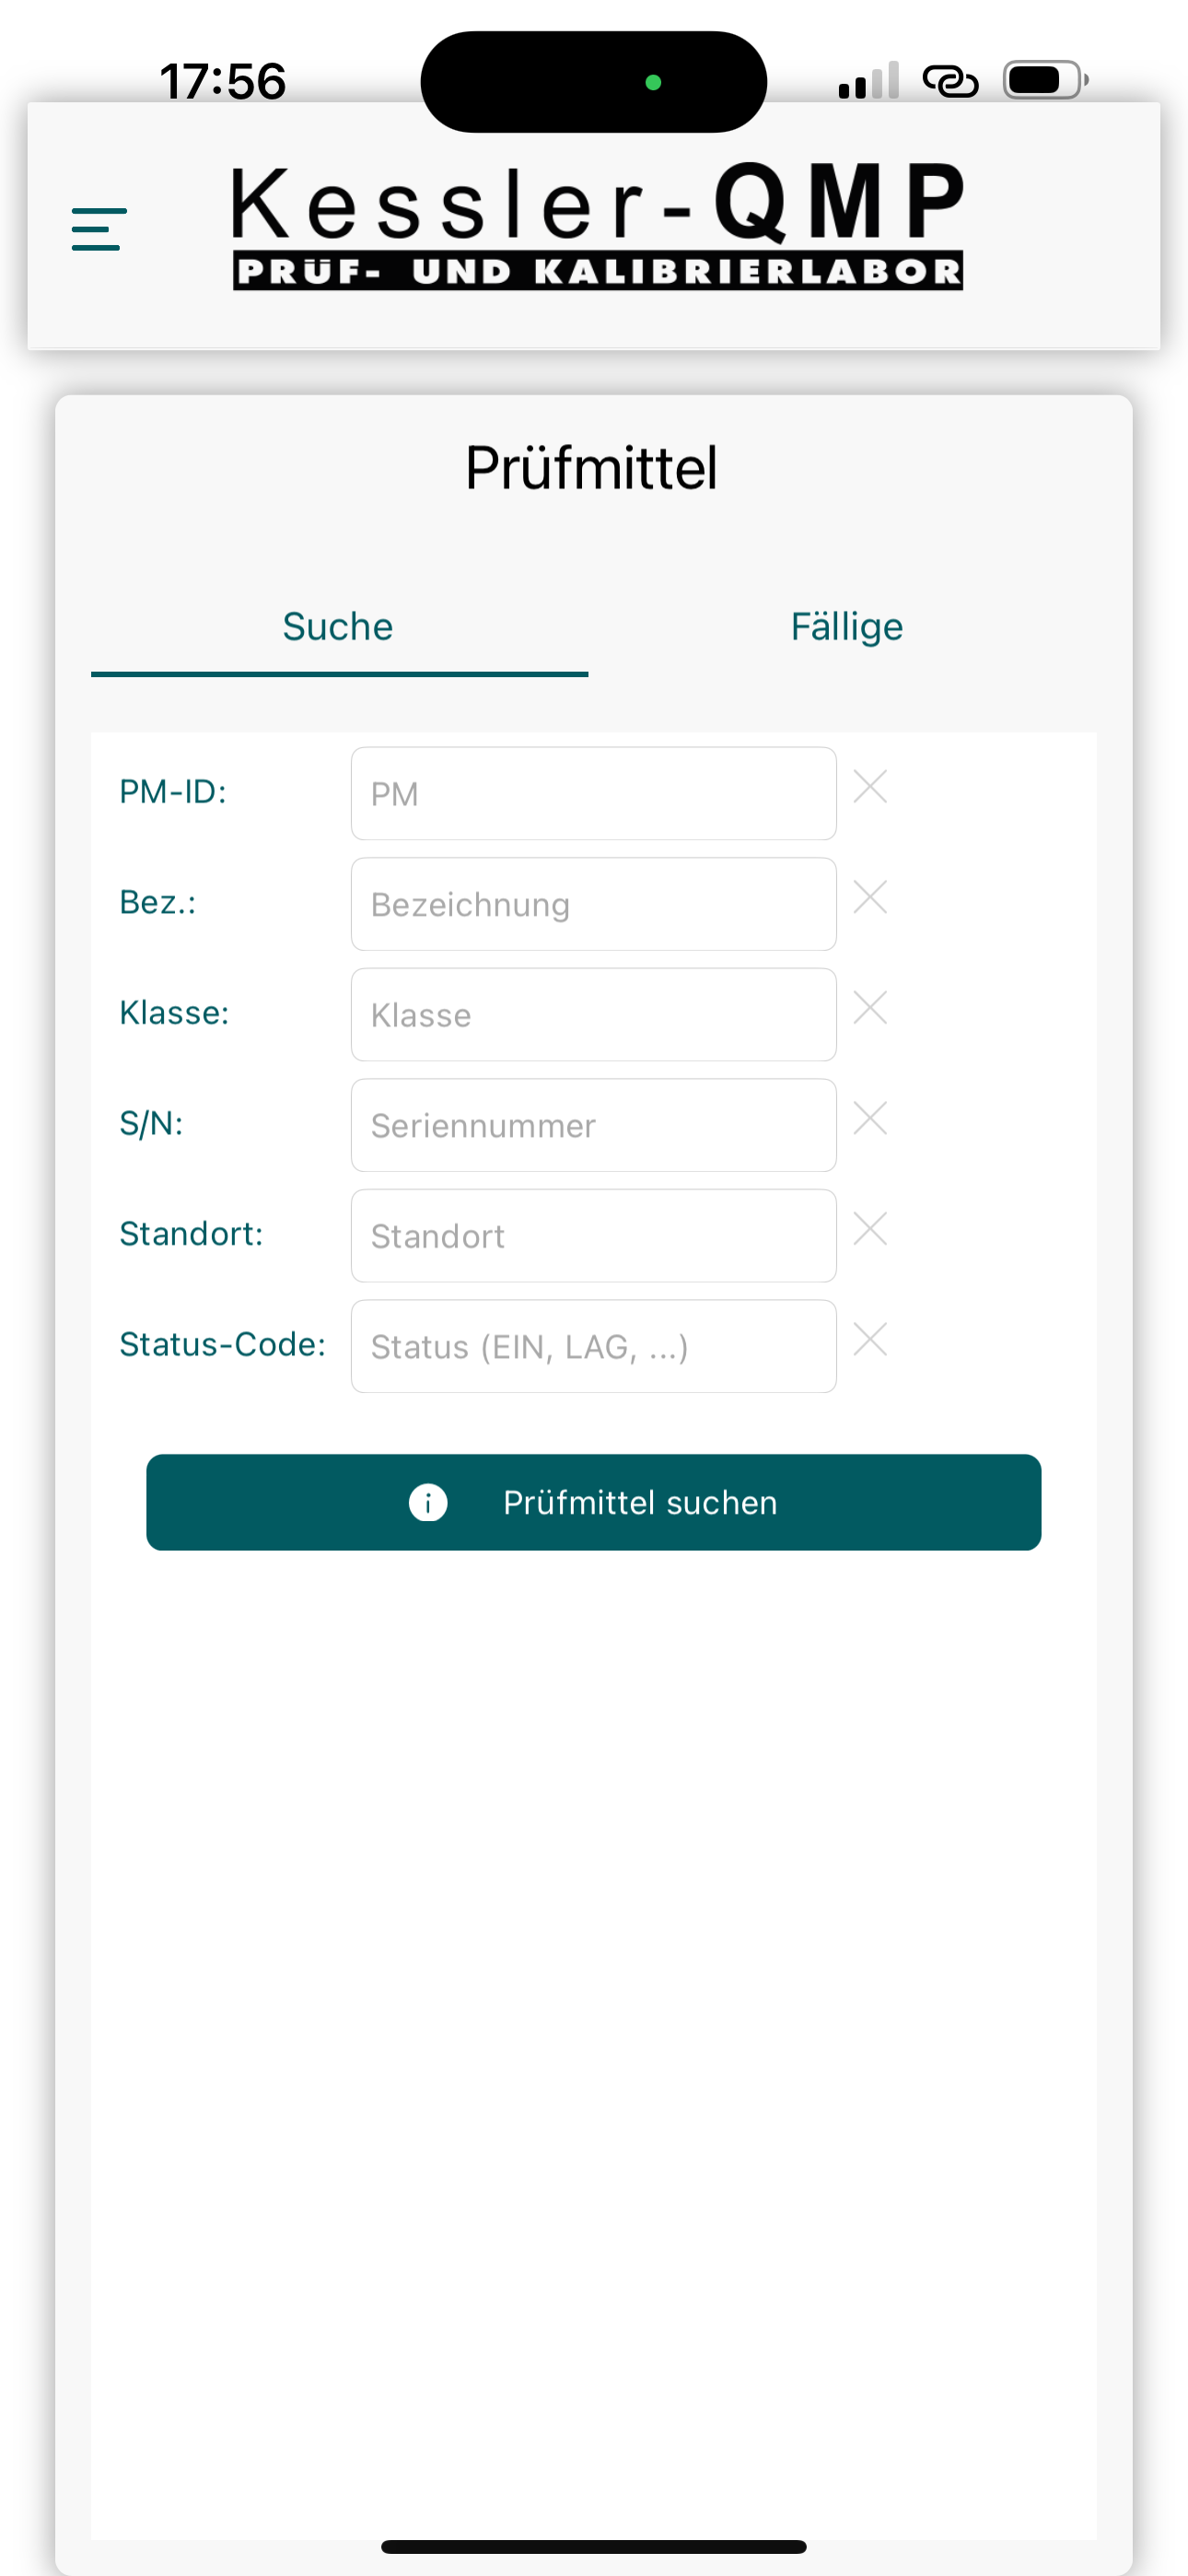Switch to the Suche tab

[x=339, y=628]
